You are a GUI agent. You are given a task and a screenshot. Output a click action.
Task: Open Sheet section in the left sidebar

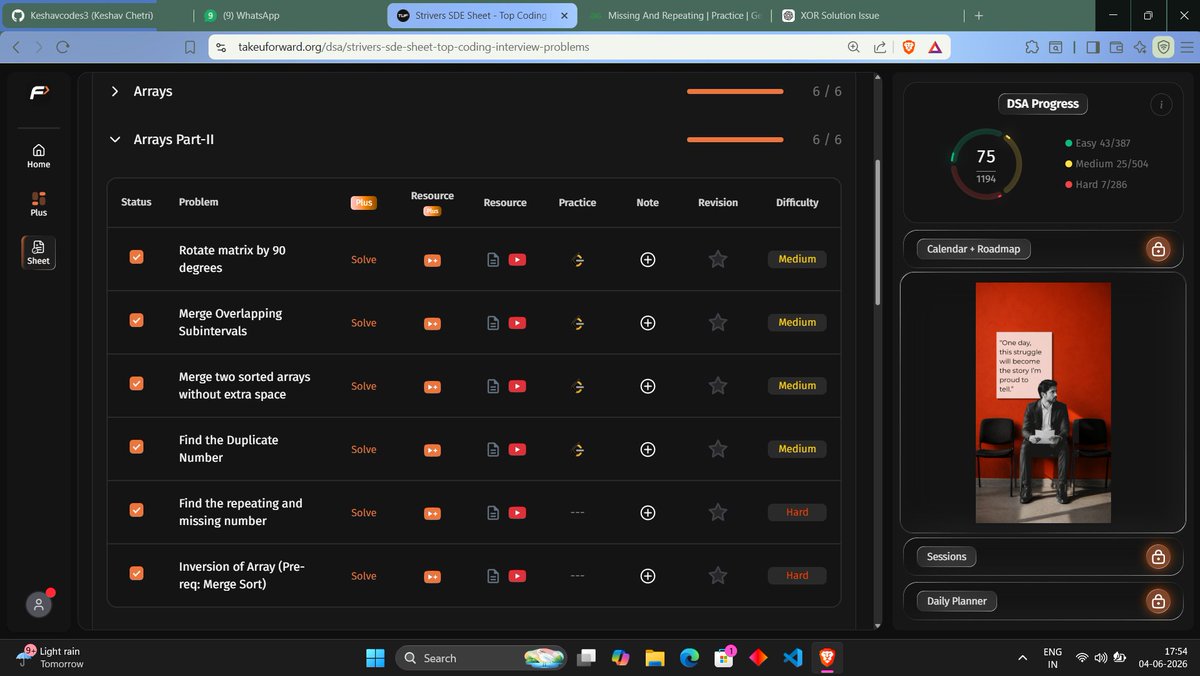click(39, 252)
